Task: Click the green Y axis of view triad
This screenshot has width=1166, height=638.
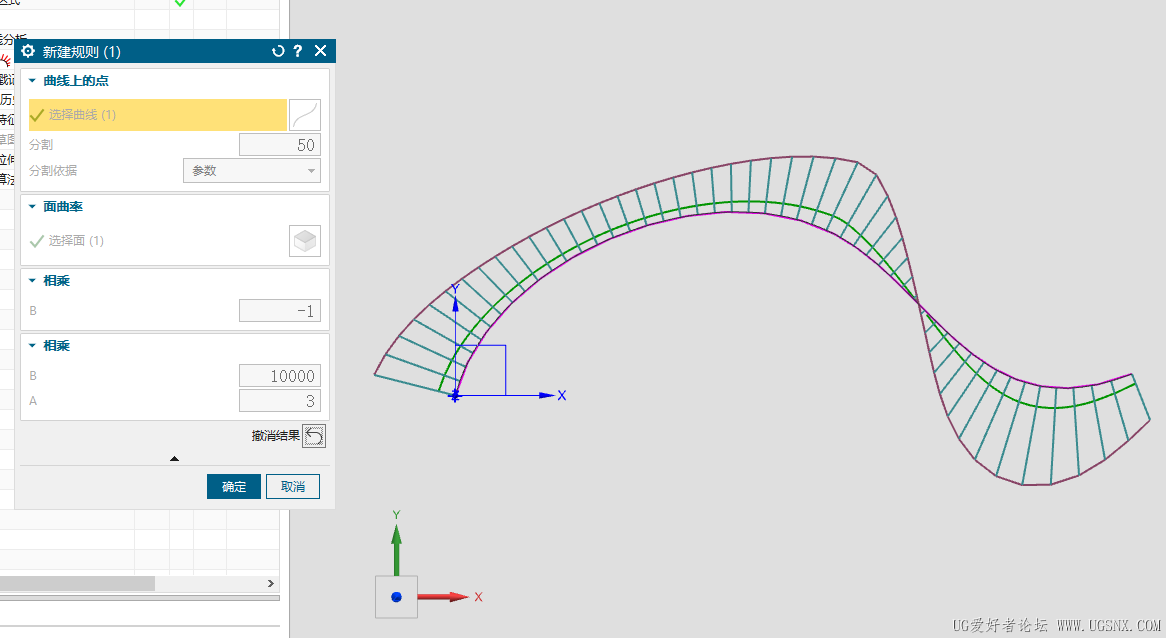Action: click(x=396, y=549)
